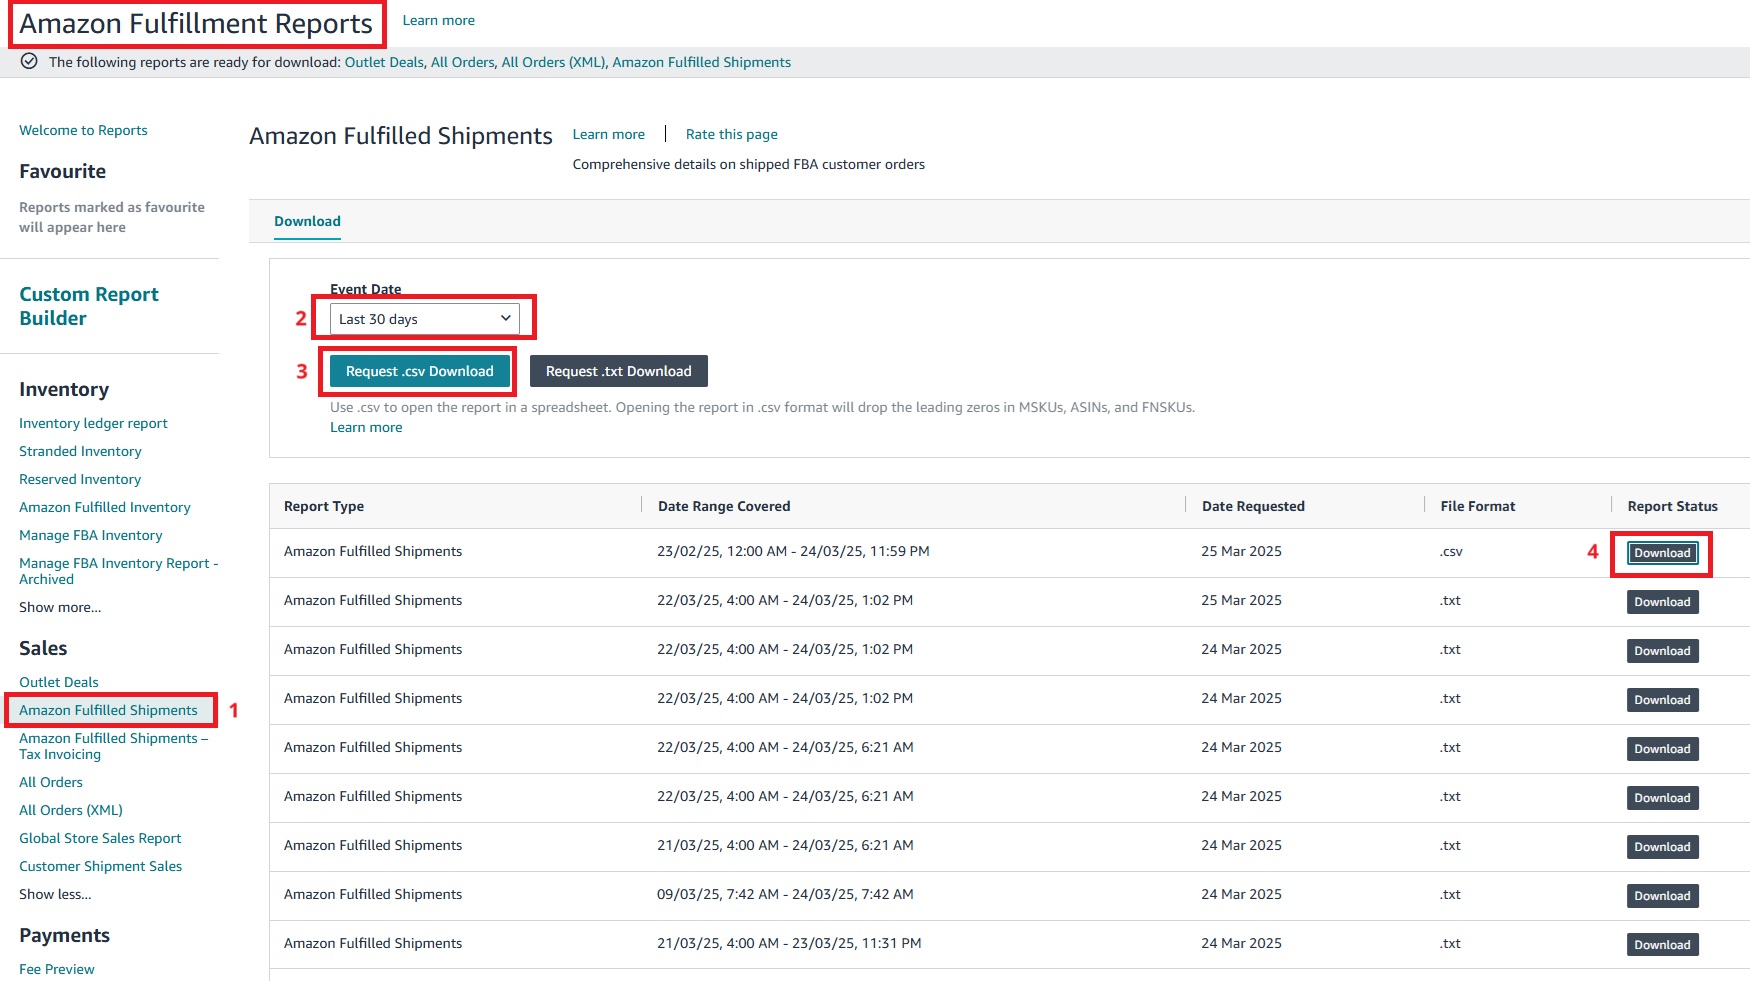Open Fee Preview under Payments
Screen dimensions: 1750x981
(x=57, y=969)
